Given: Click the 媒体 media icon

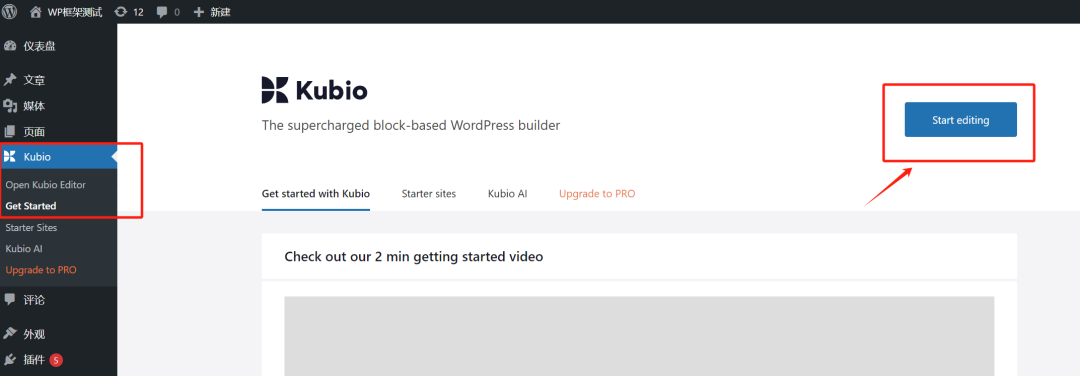Looking at the screenshot, I should 10,106.
